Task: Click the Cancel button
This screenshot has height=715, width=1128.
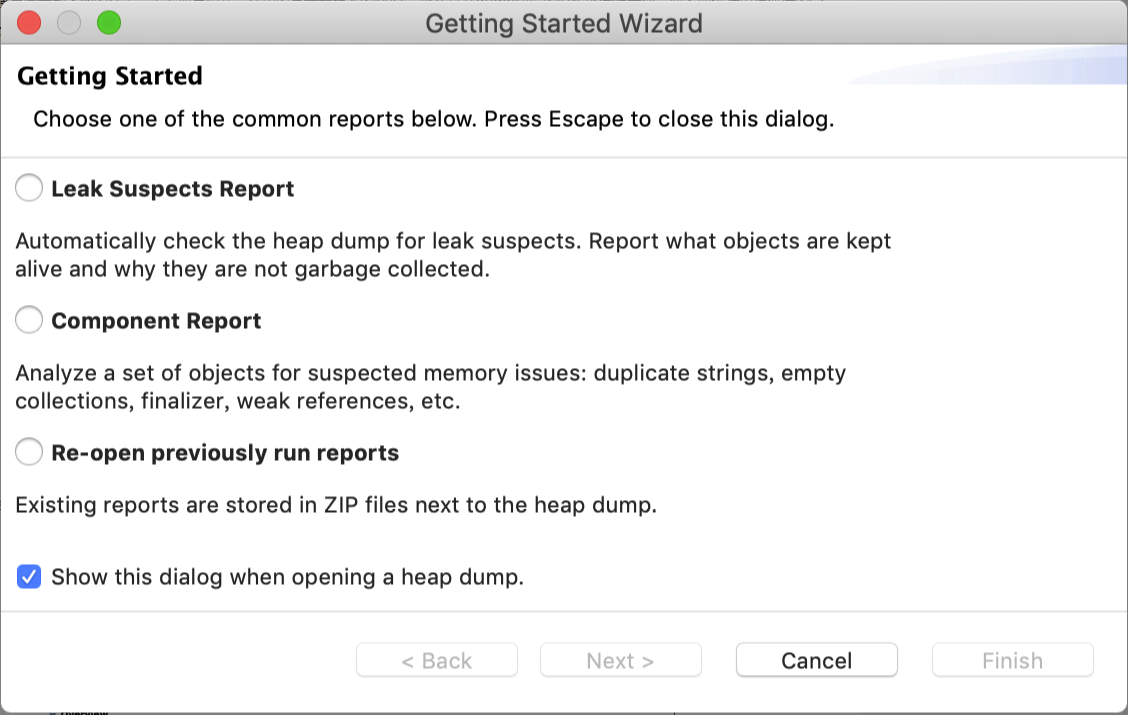Action: (x=816, y=660)
